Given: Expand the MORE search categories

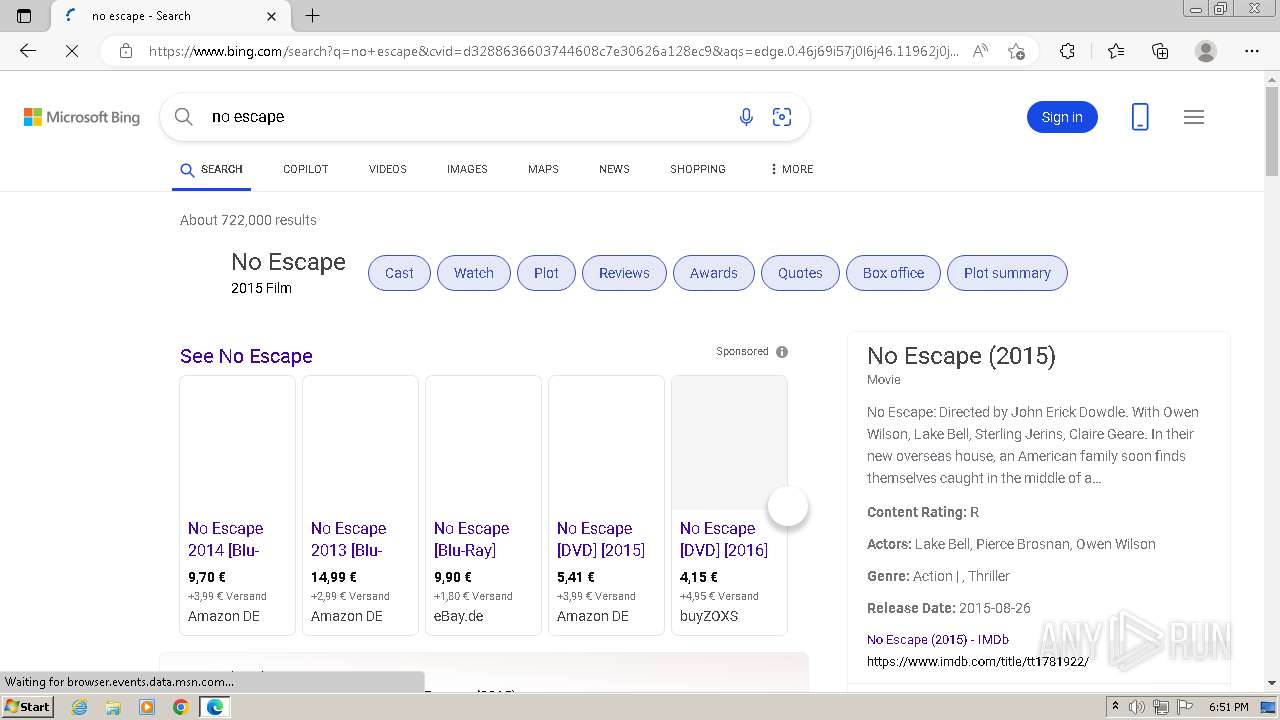Looking at the screenshot, I should pyautogui.click(x=791, y=169).
